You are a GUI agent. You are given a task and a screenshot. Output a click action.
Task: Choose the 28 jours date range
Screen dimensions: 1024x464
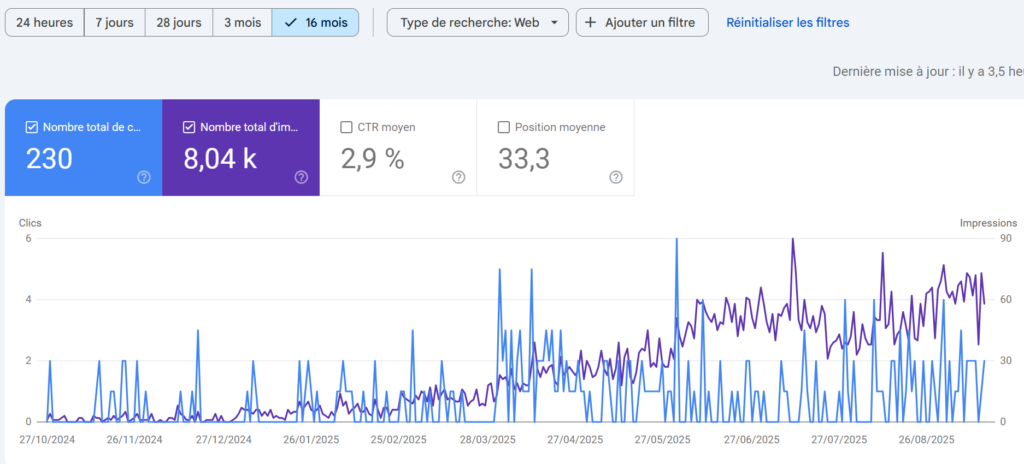click(178, 22)
